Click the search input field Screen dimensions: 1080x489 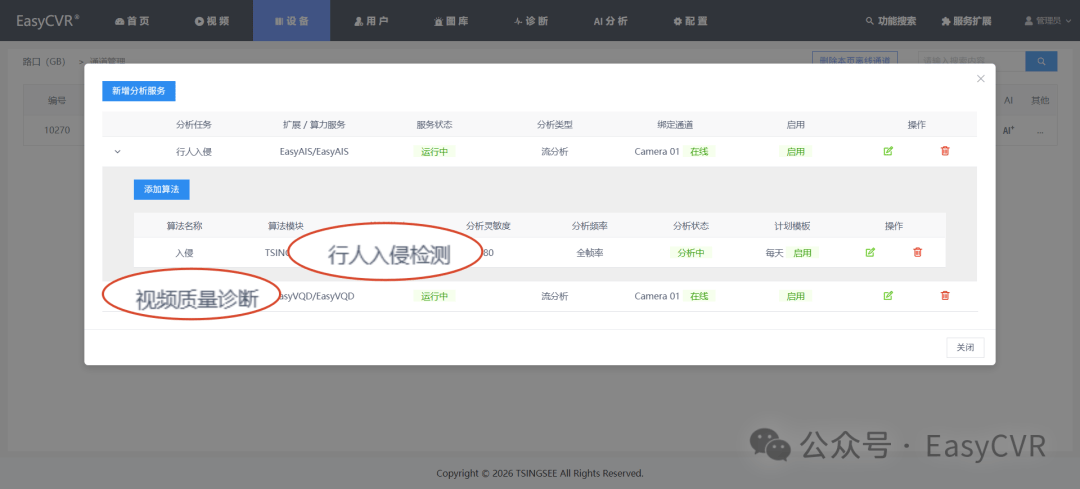tap(972, 61)
